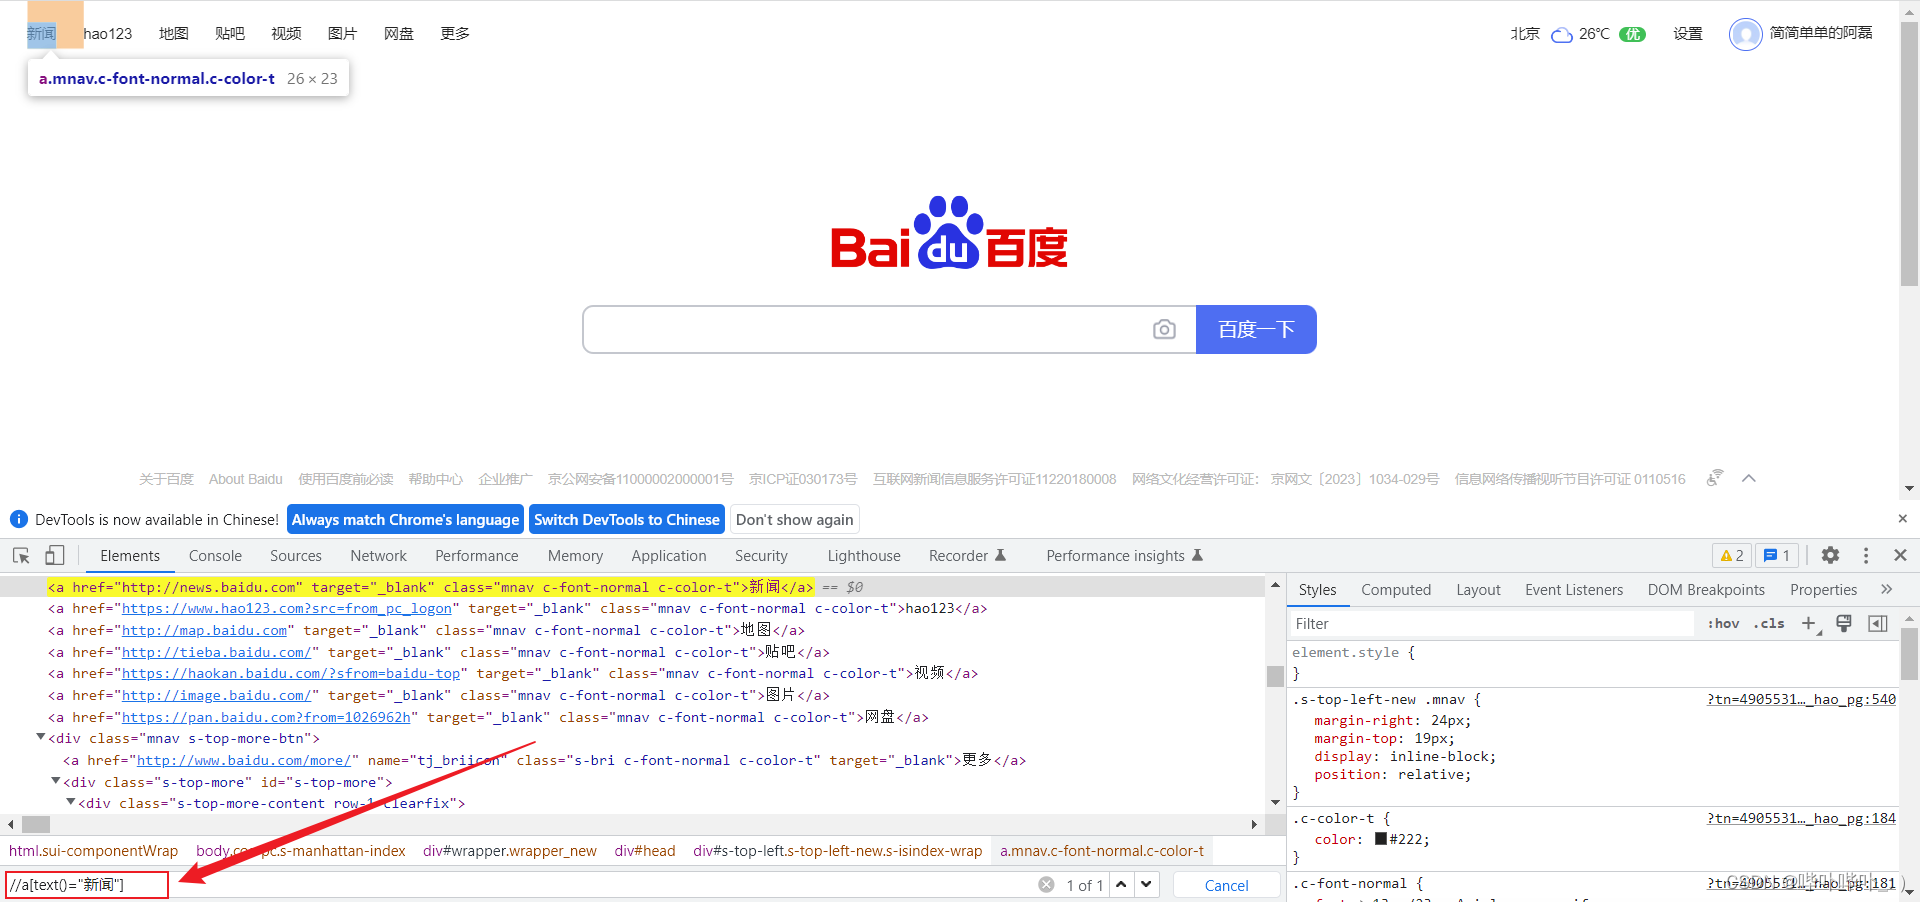The image size is (1920, 902).
Task: Toggle :hov element state panel
Action: (1724, 624)
